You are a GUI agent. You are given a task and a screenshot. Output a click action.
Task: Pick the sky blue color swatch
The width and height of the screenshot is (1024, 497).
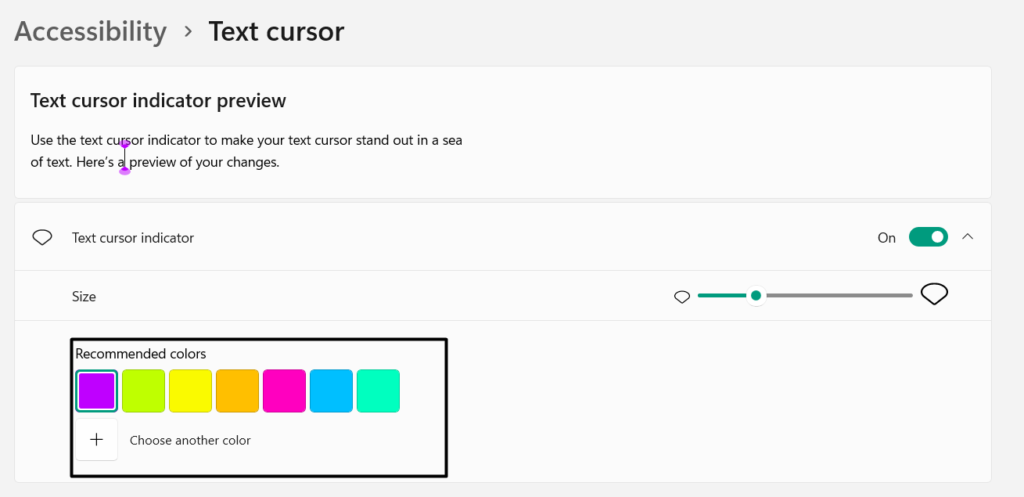tap(332, 391)
